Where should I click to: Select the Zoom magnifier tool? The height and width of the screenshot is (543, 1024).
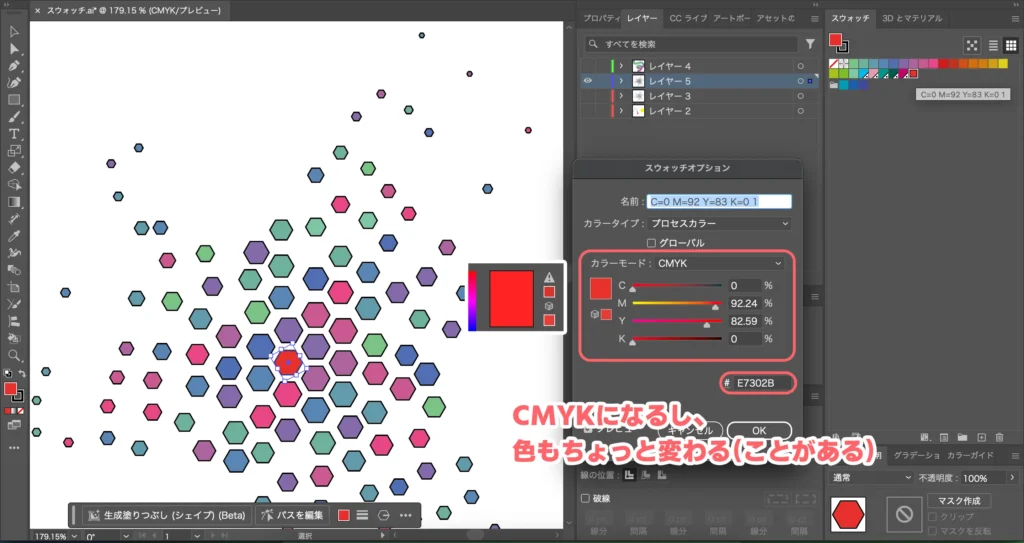pyautogui.click(x=14, y=355)
